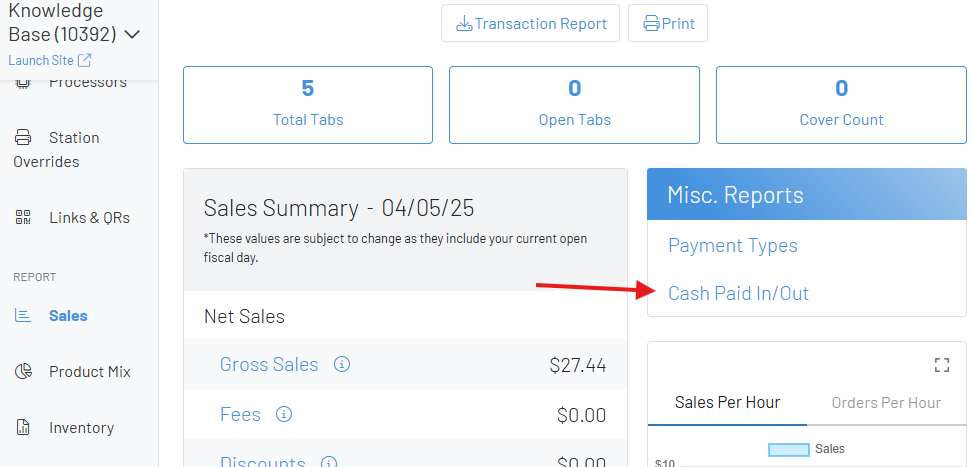971x467 pixels.
Task: Click the Total Tabs card
Action: [308, 104]
